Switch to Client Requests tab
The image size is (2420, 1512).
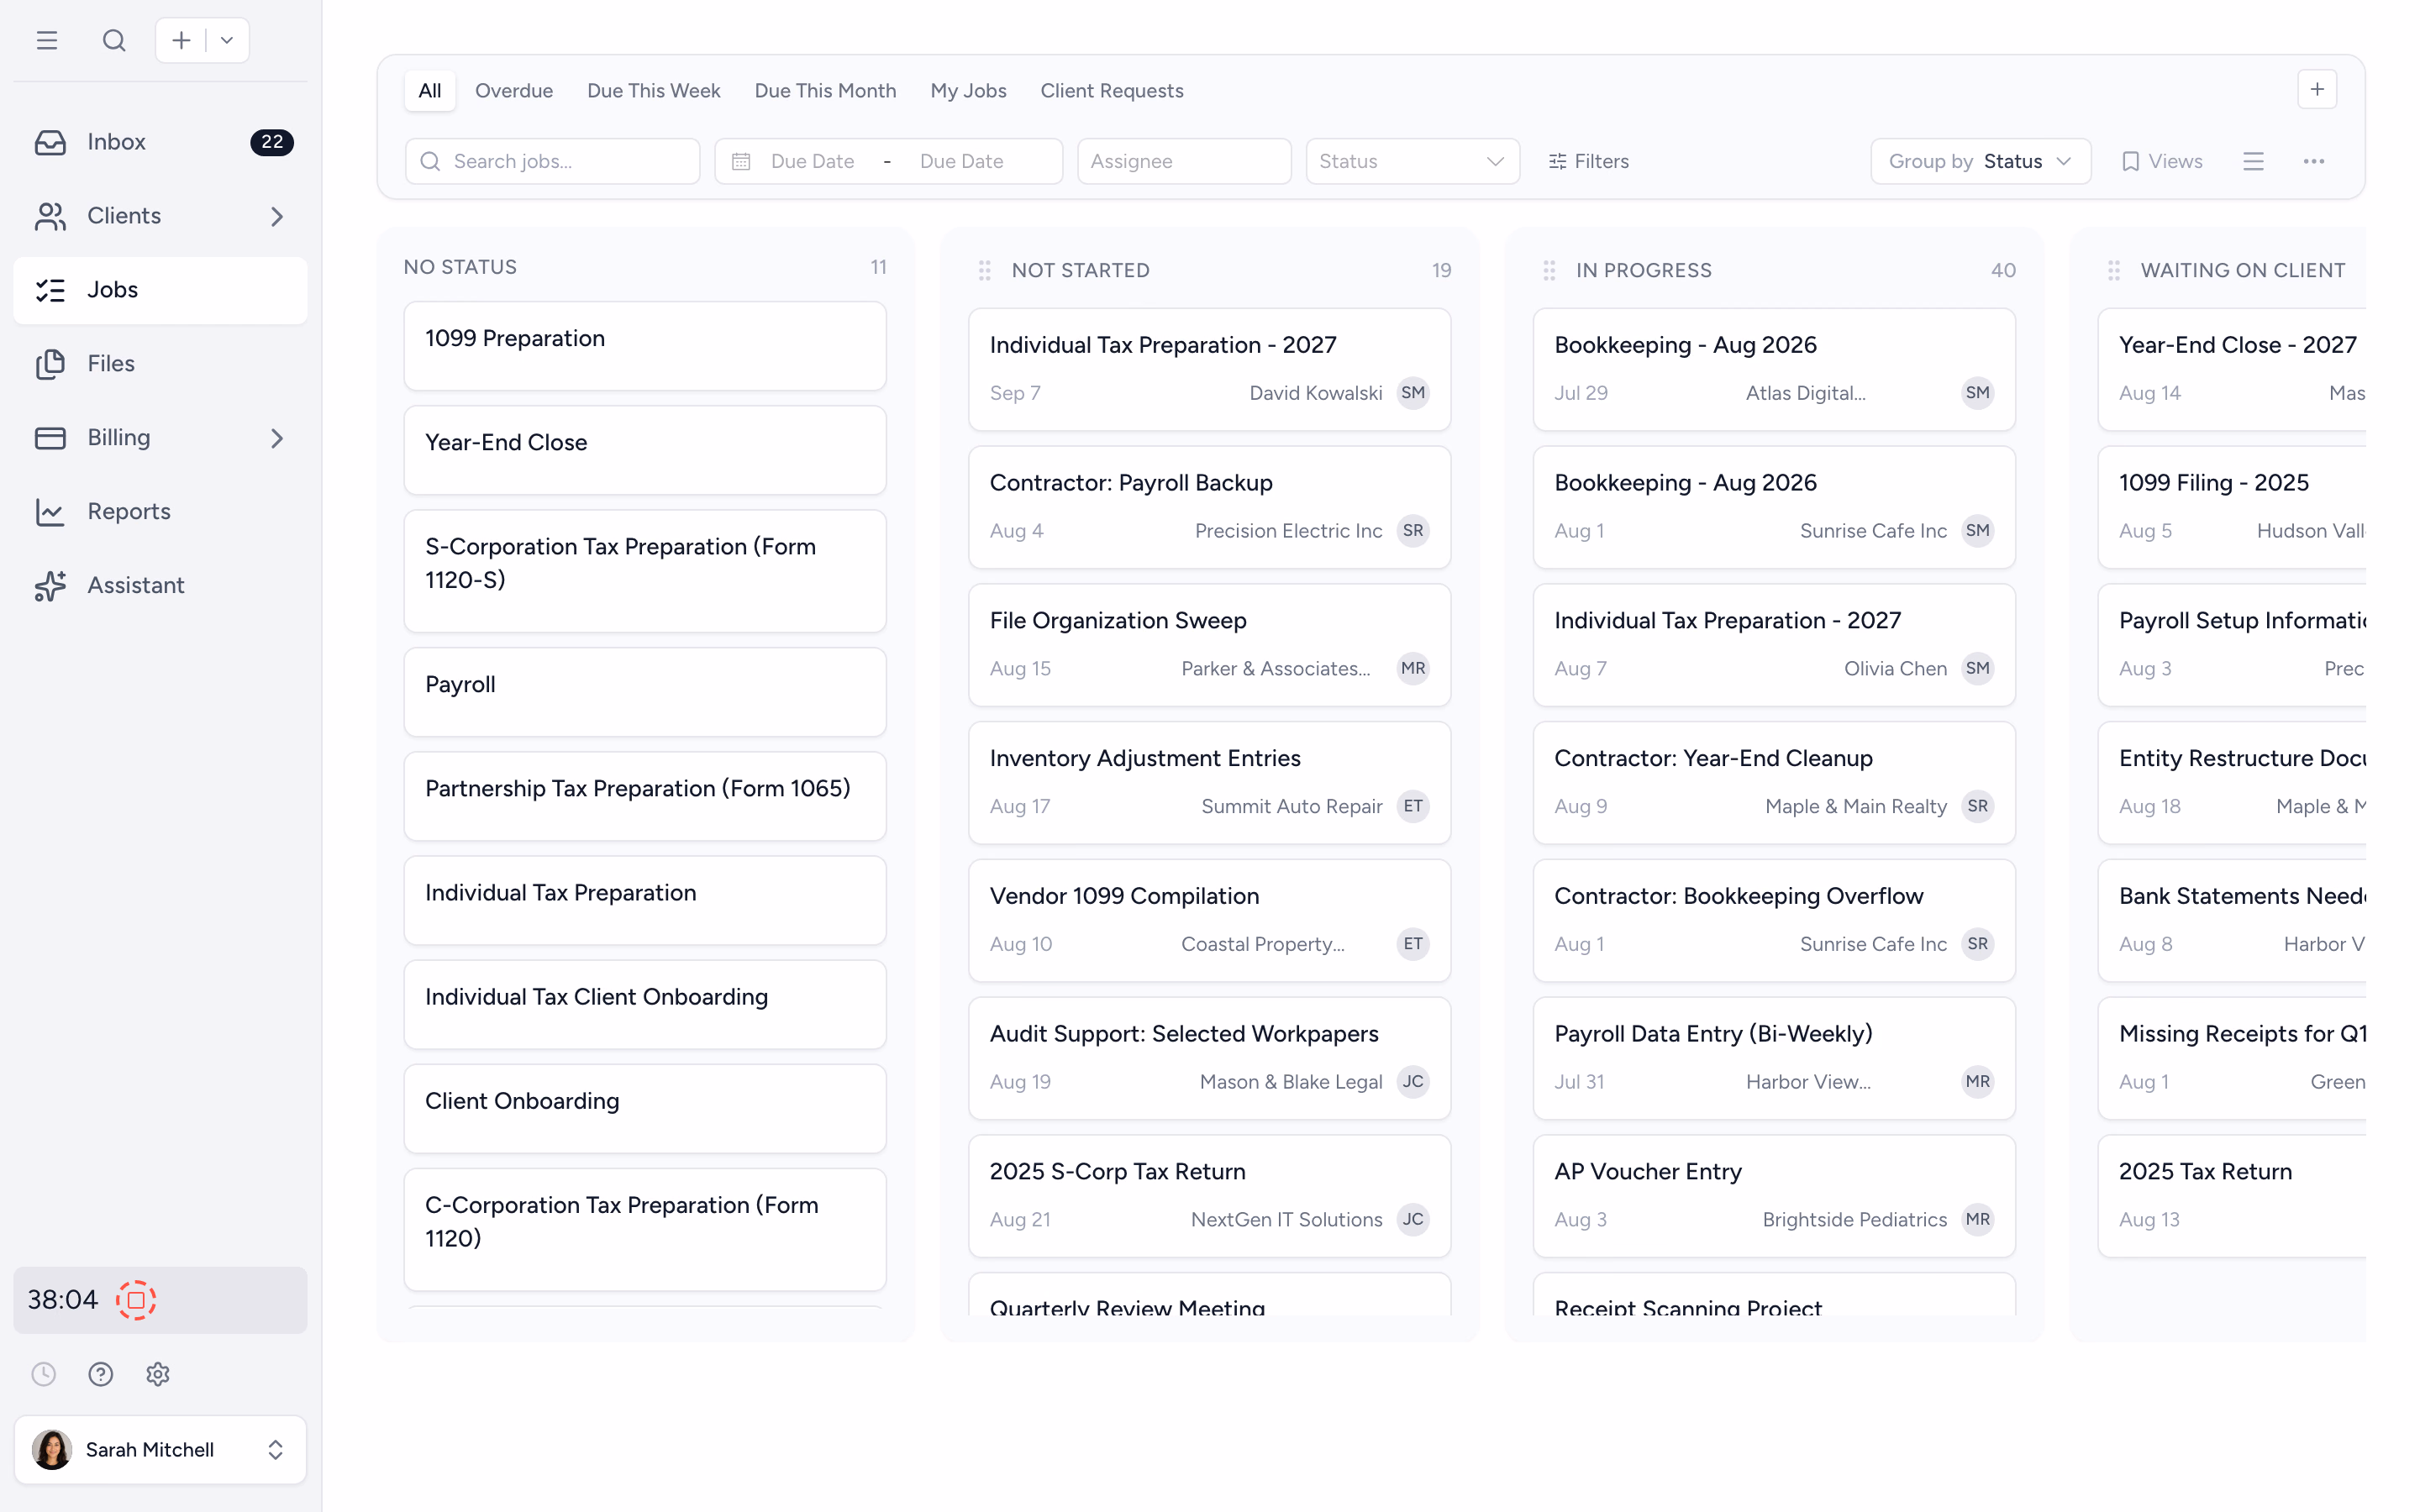pyautogui.click(x=1112, y=91)
